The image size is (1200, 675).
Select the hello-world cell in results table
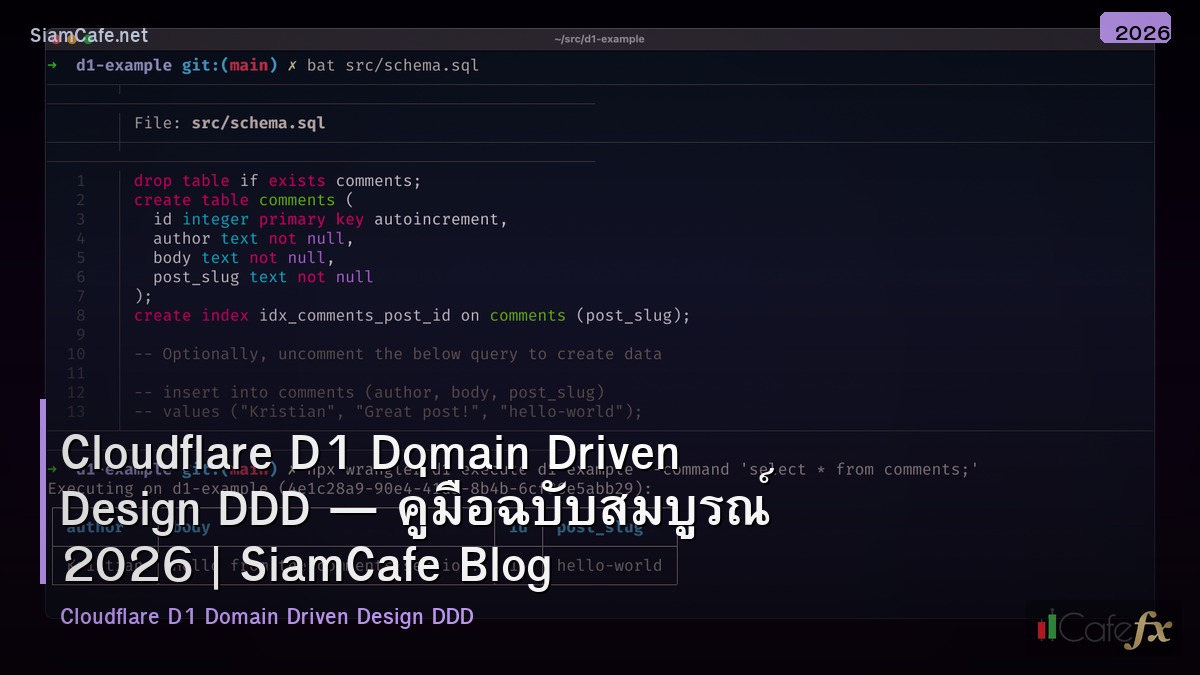(611, 565)
